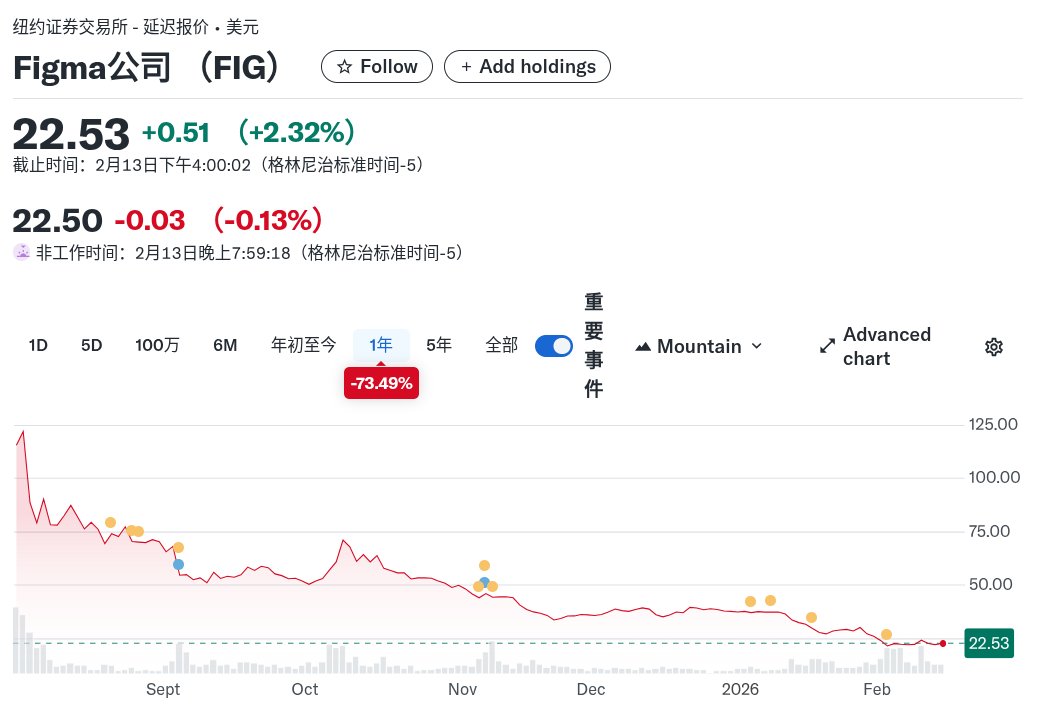Click Add holdings button
This screenshot has height=719, width=1043.
pos(527,67)
